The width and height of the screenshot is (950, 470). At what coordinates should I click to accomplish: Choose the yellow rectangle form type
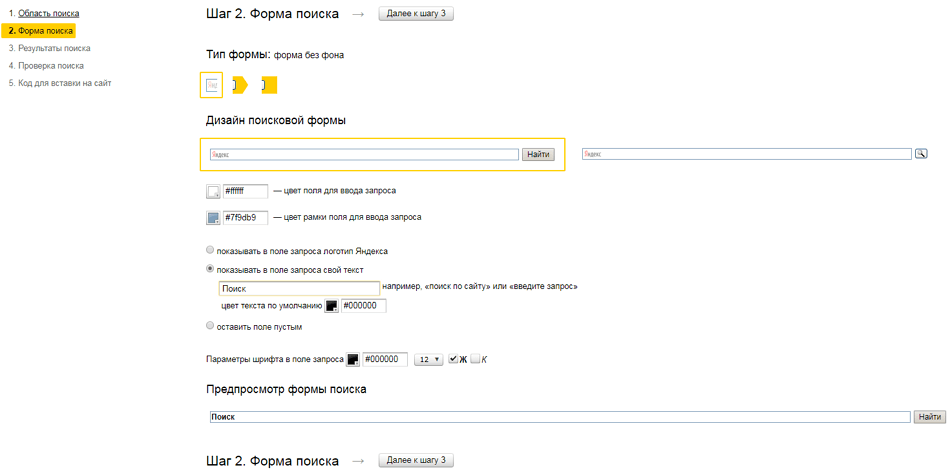(x=268, y=85)
